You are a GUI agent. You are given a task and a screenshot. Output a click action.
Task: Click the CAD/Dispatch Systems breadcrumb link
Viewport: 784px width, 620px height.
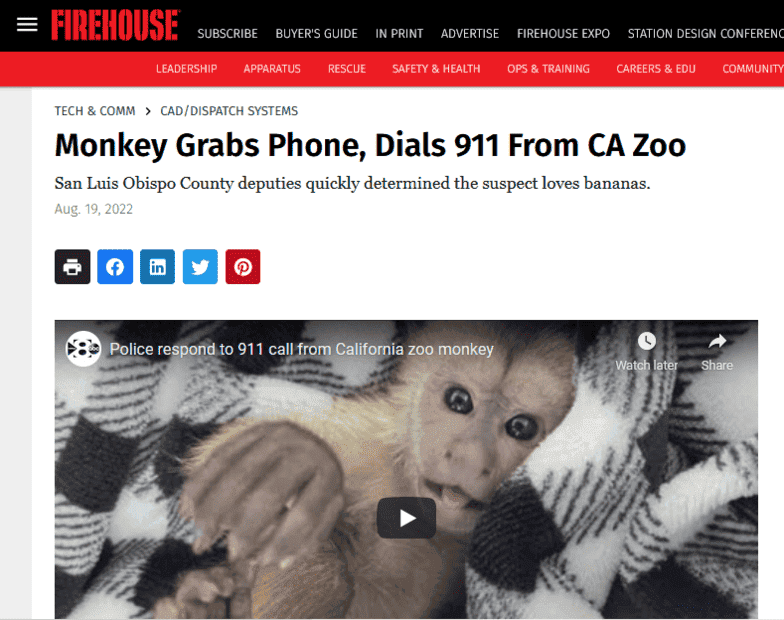click(229, 110)
